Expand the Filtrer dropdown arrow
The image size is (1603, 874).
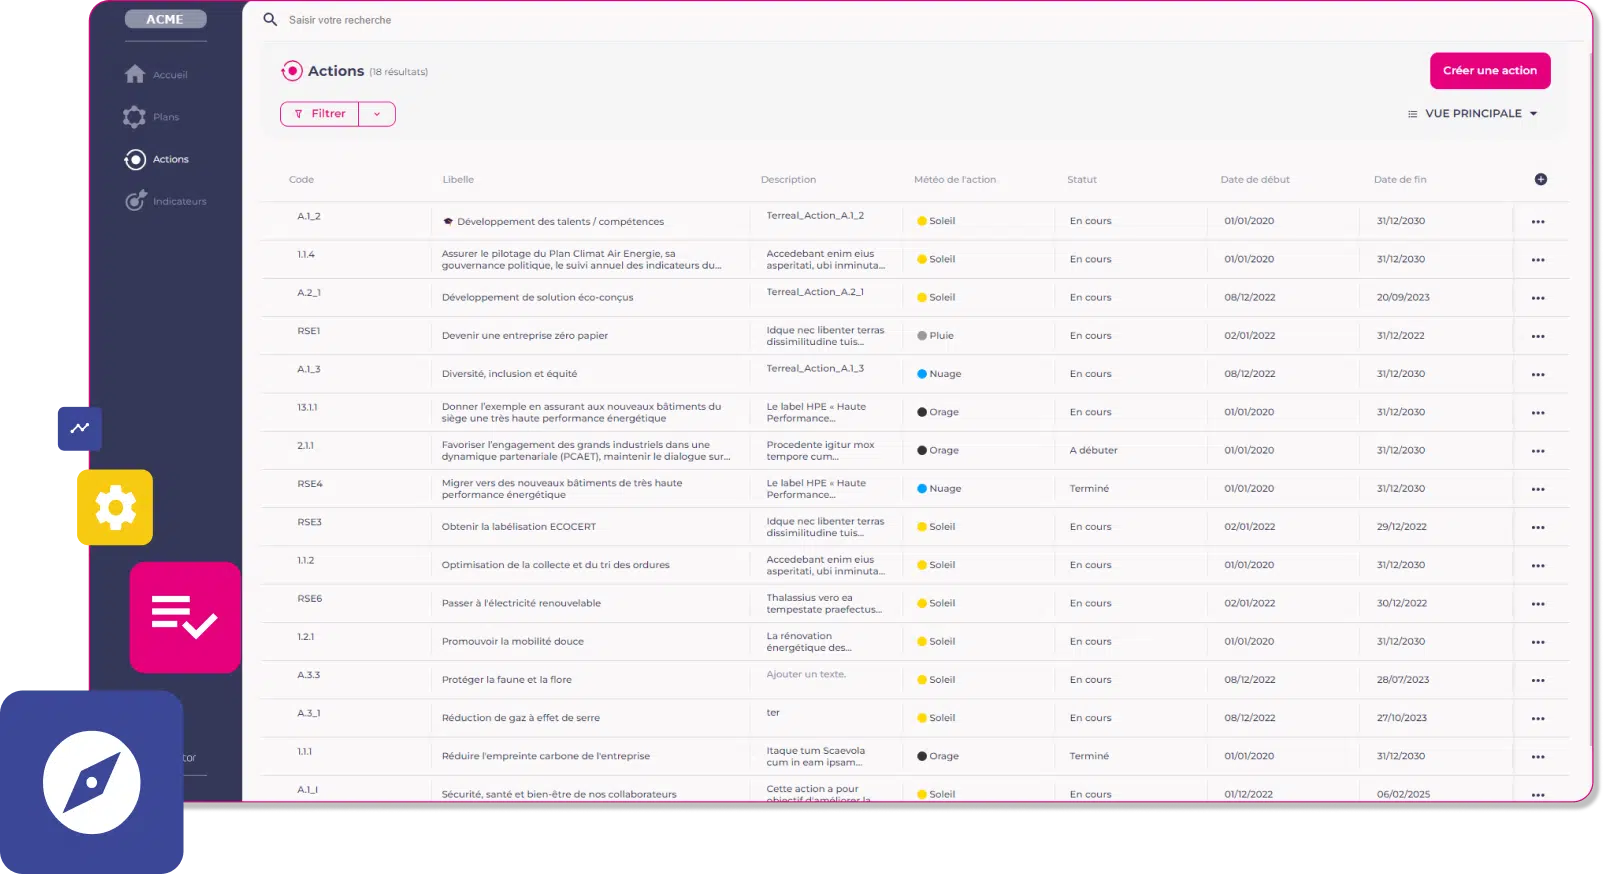(377, 114)
